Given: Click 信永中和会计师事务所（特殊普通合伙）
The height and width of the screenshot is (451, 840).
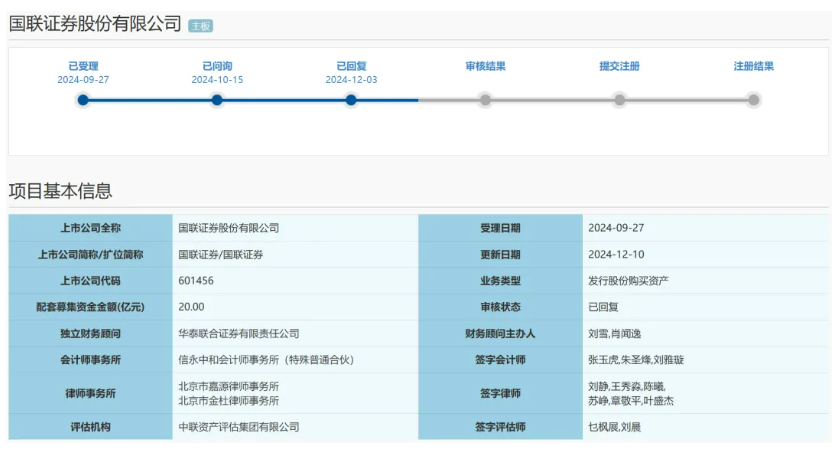Looking at the screenshot, I should pyautogui.click(x=266, y=359).
